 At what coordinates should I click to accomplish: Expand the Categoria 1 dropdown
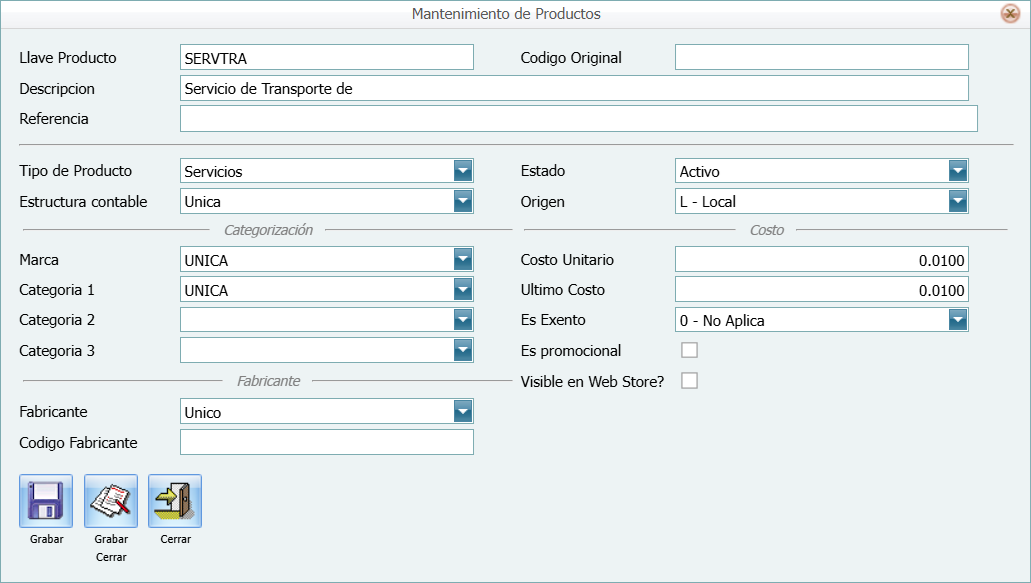463,289
